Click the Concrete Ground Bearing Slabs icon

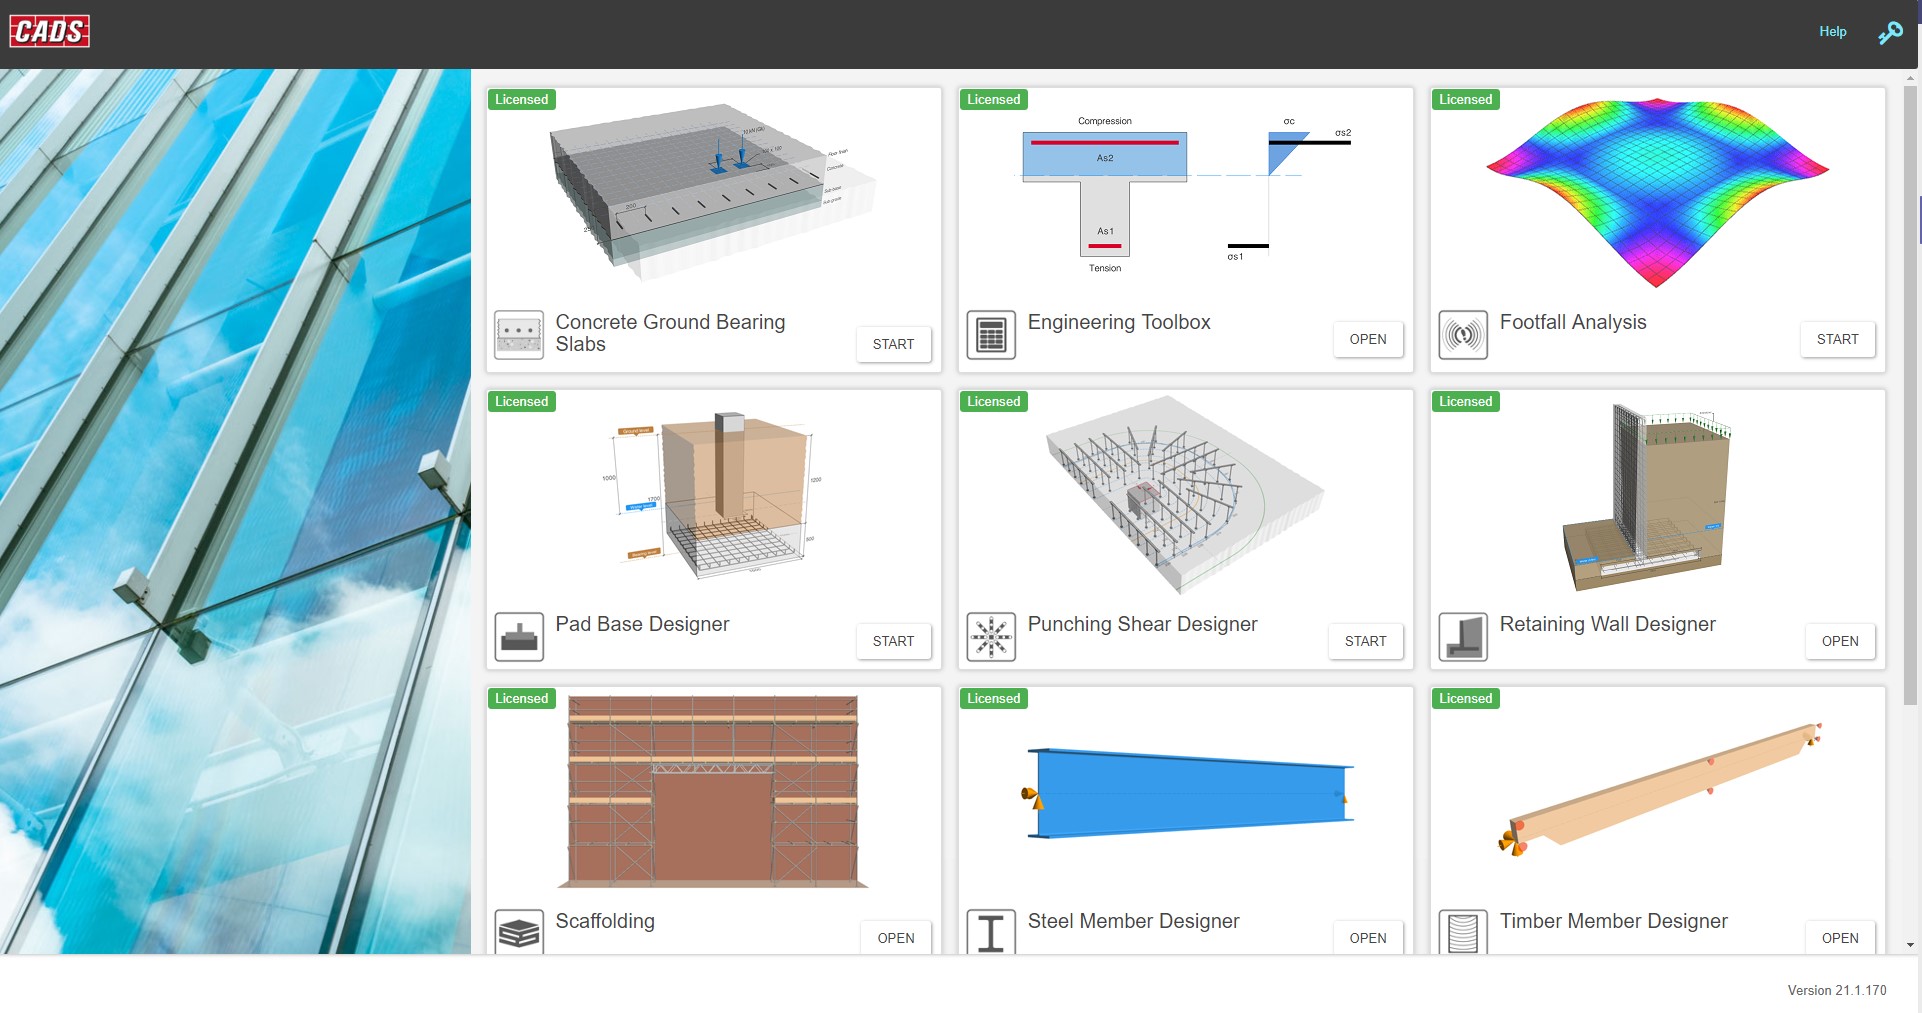click(519, 334)
